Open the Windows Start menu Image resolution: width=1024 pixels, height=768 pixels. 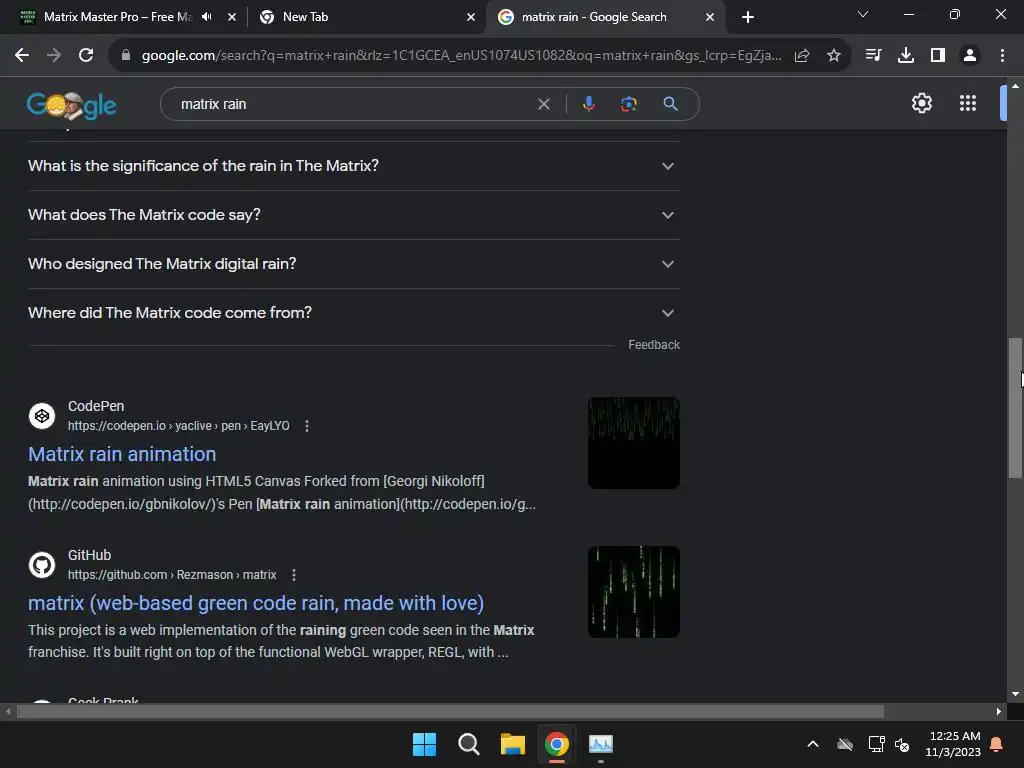pyautogui.click(x=424, y=744)
